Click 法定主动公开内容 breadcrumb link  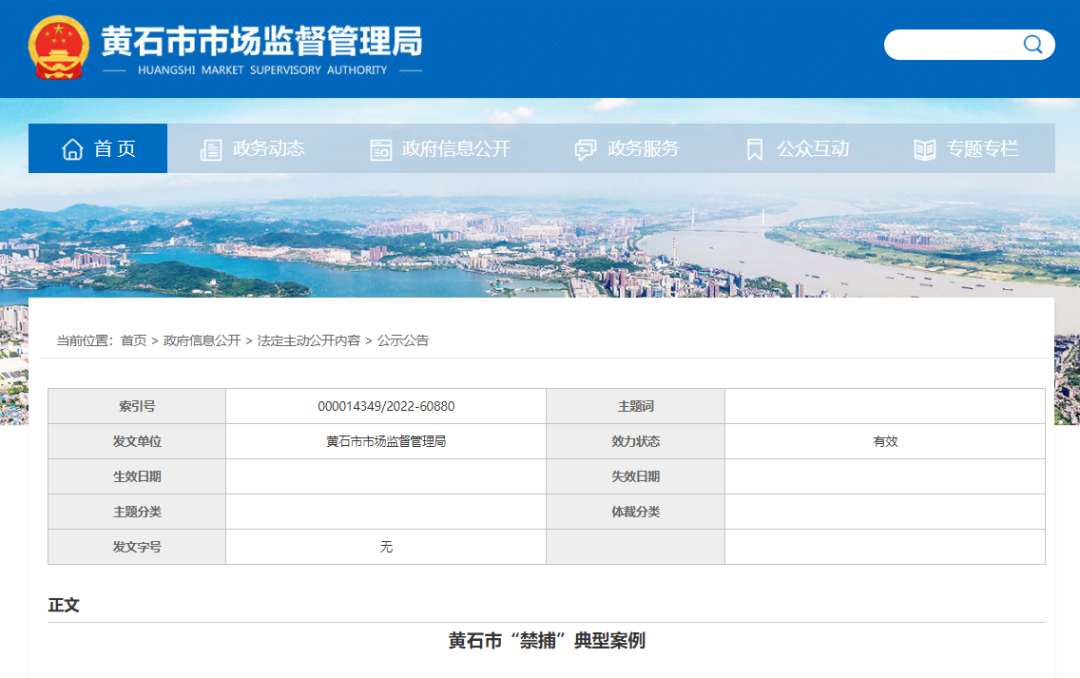click(309, 340)
